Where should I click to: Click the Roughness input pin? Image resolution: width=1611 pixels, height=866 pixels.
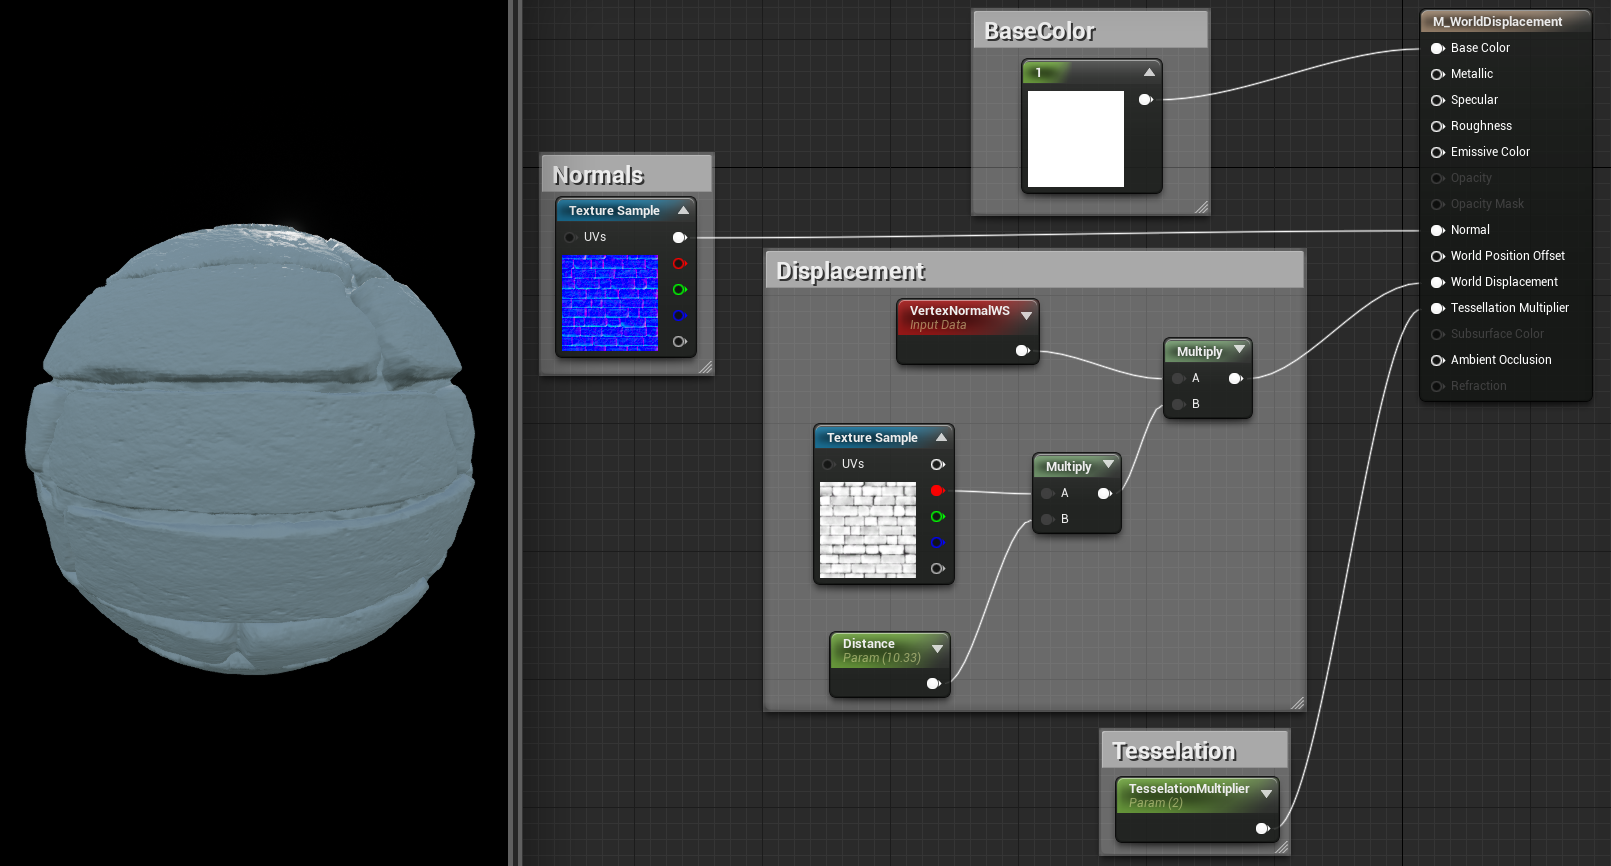pos(1437,126)
